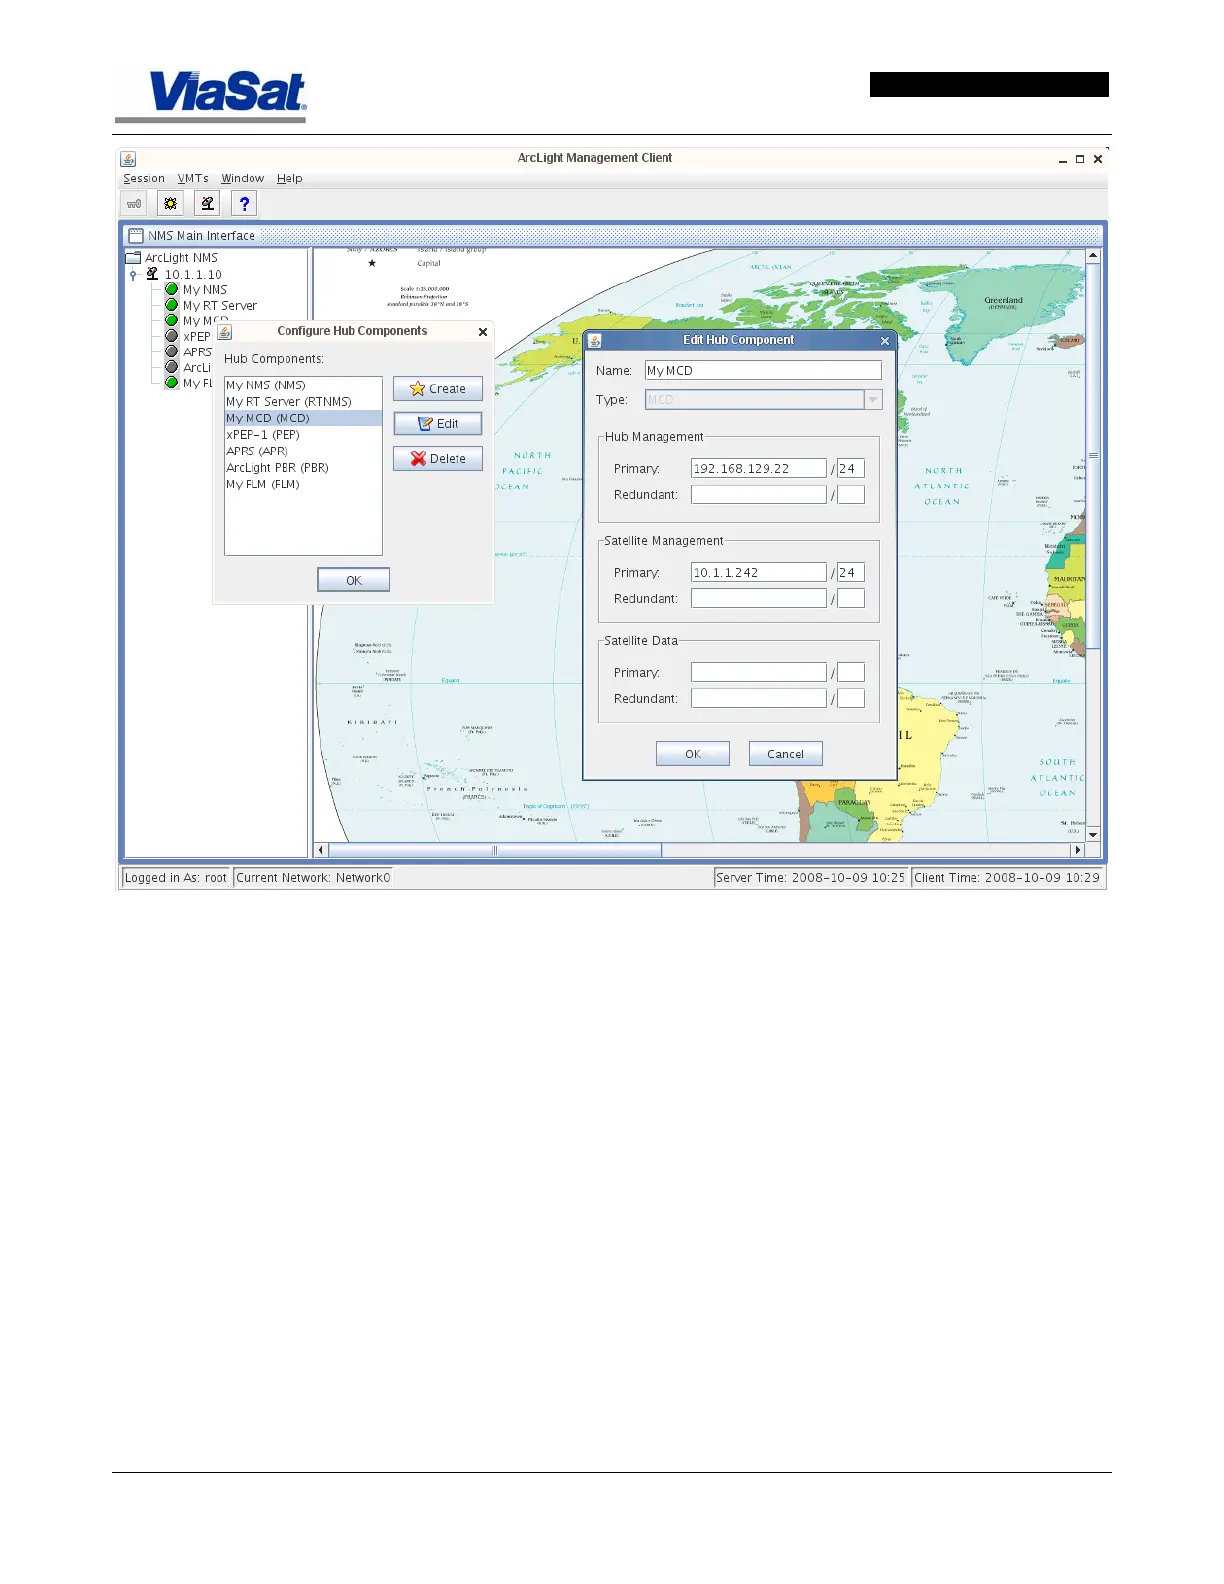Click Satellite Data Primary mask field
This screenshot has height=1584, width=1224.
coord(851,672)
